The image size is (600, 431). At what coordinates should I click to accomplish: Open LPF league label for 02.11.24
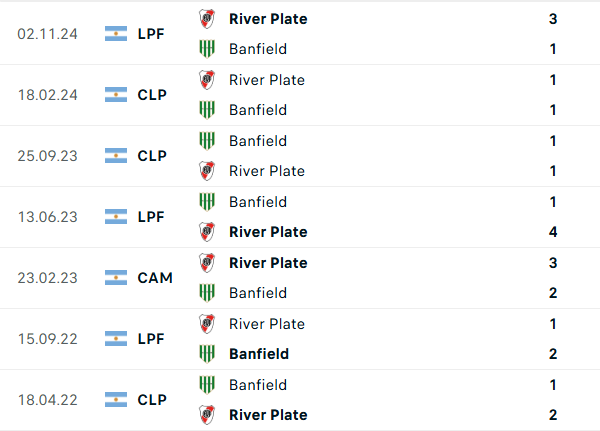[152, 34]
